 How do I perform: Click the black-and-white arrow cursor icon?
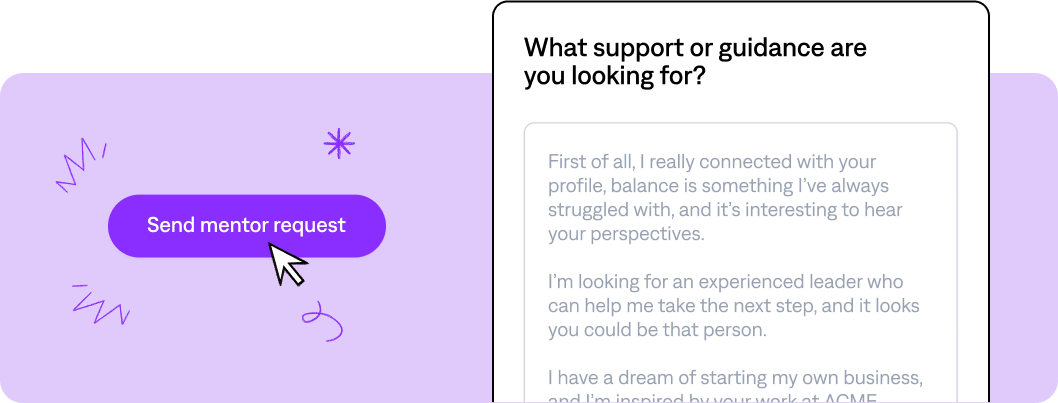point(287,264)
